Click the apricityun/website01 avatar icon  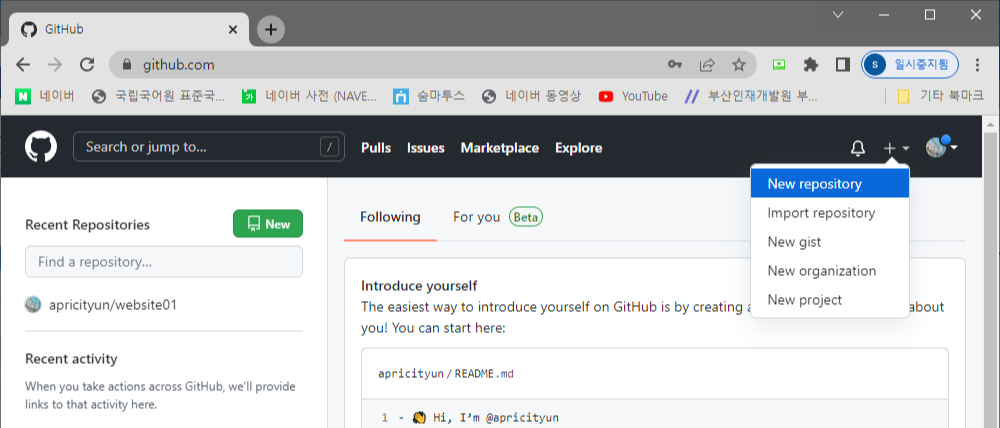(33, 305)
